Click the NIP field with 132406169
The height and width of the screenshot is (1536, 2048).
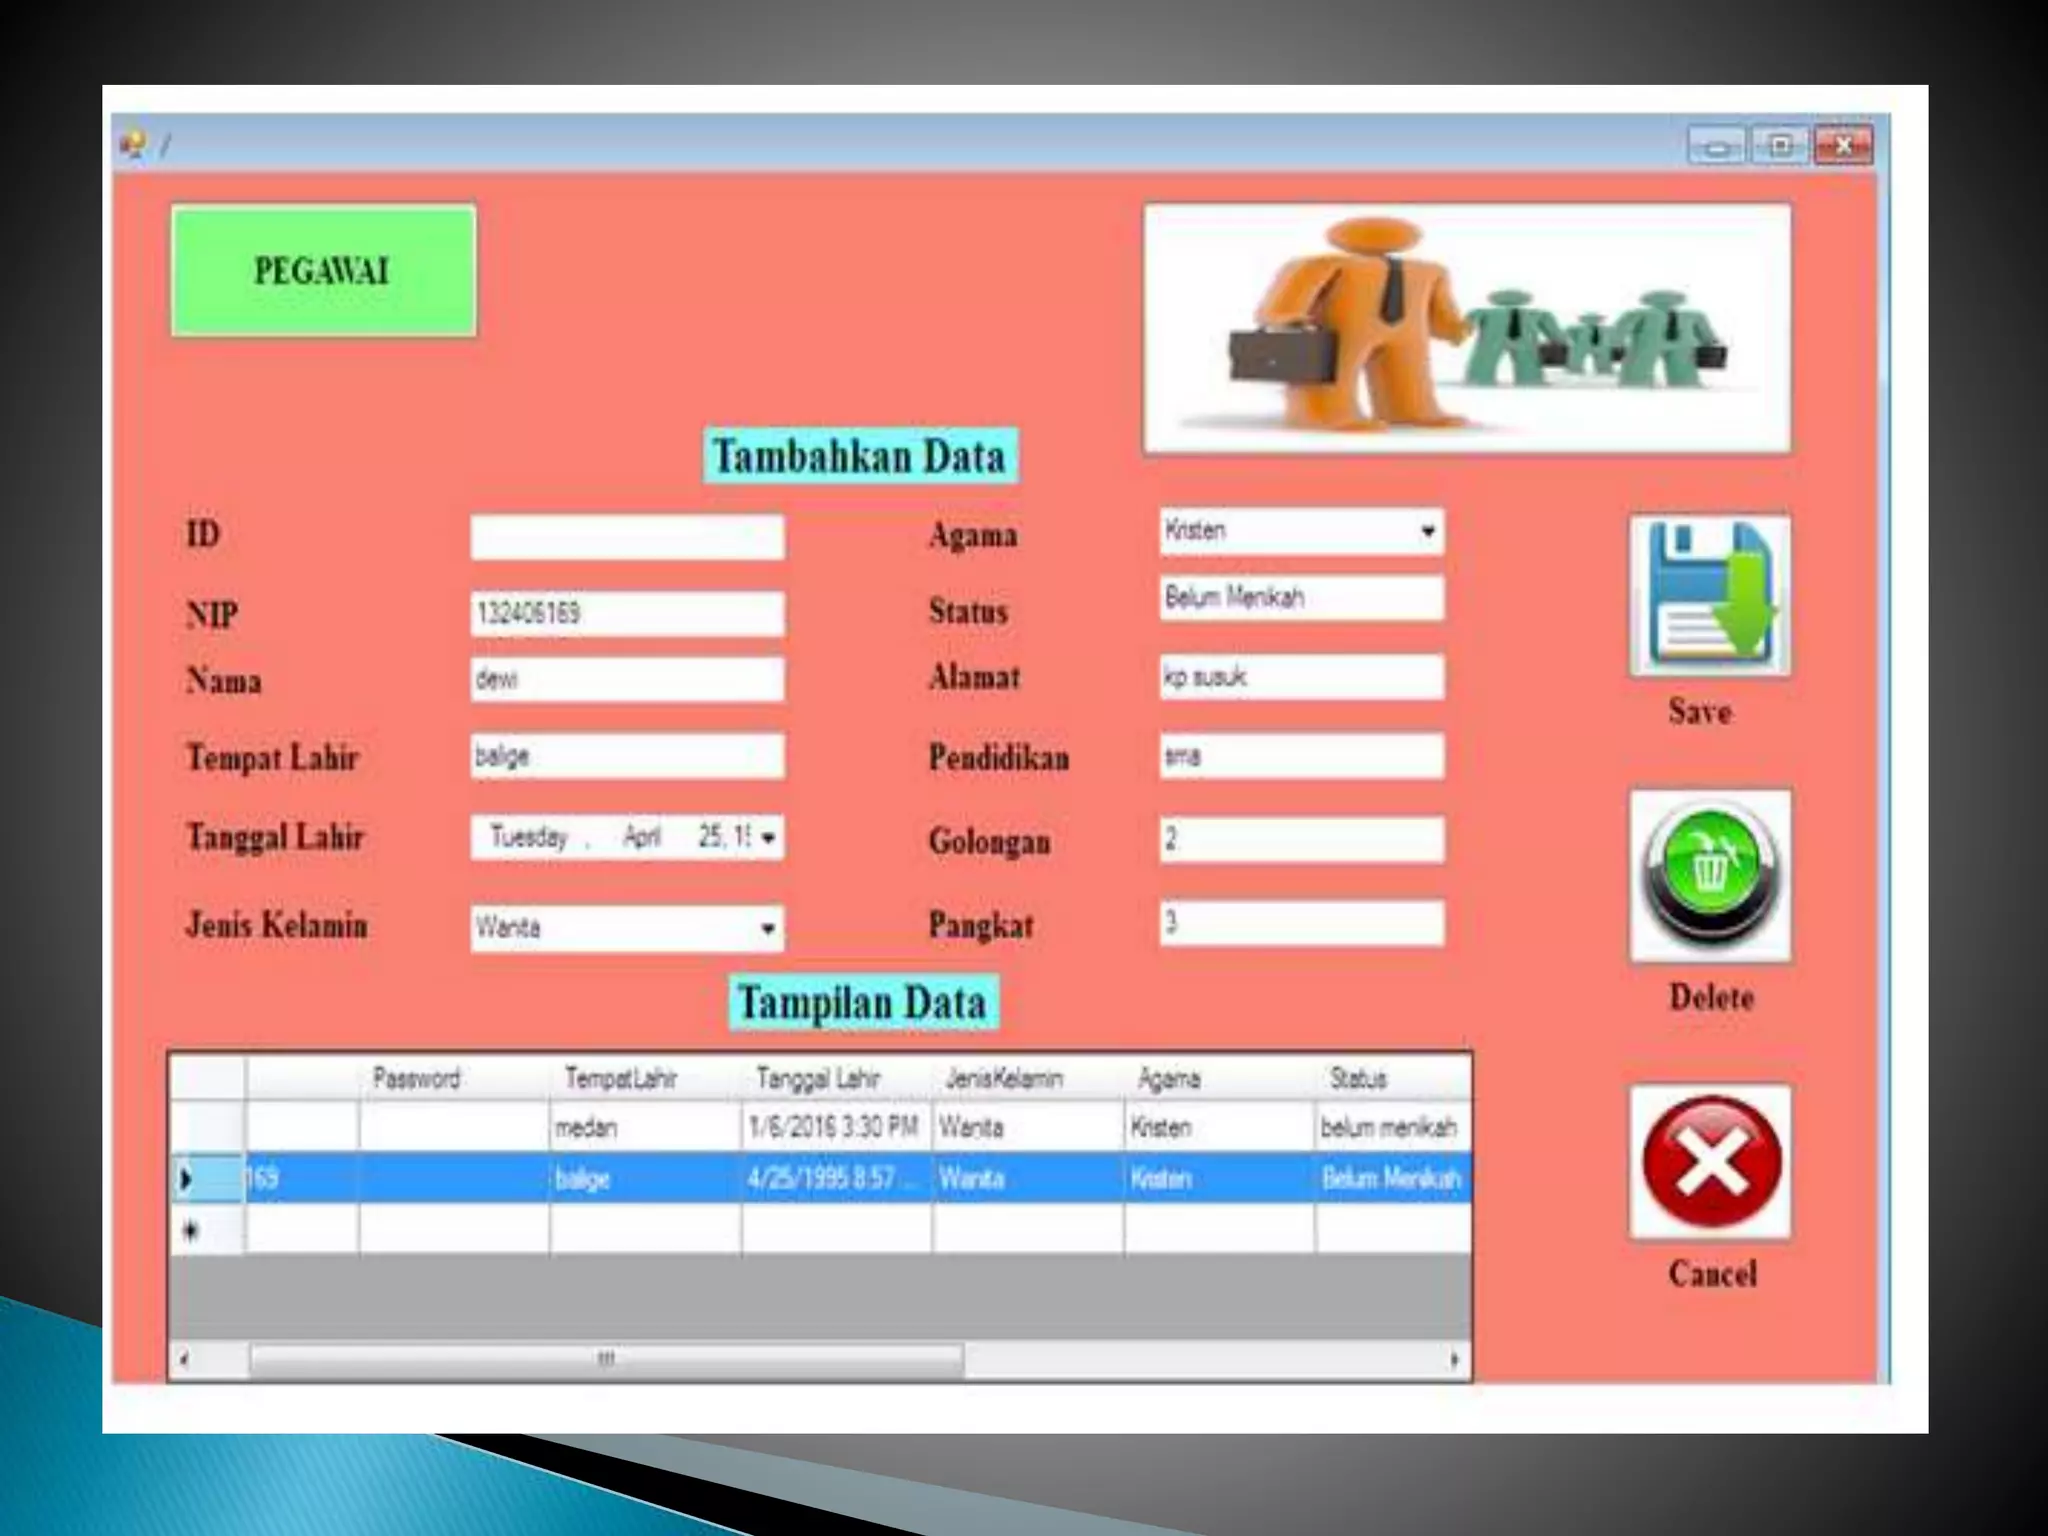(627, 613)
